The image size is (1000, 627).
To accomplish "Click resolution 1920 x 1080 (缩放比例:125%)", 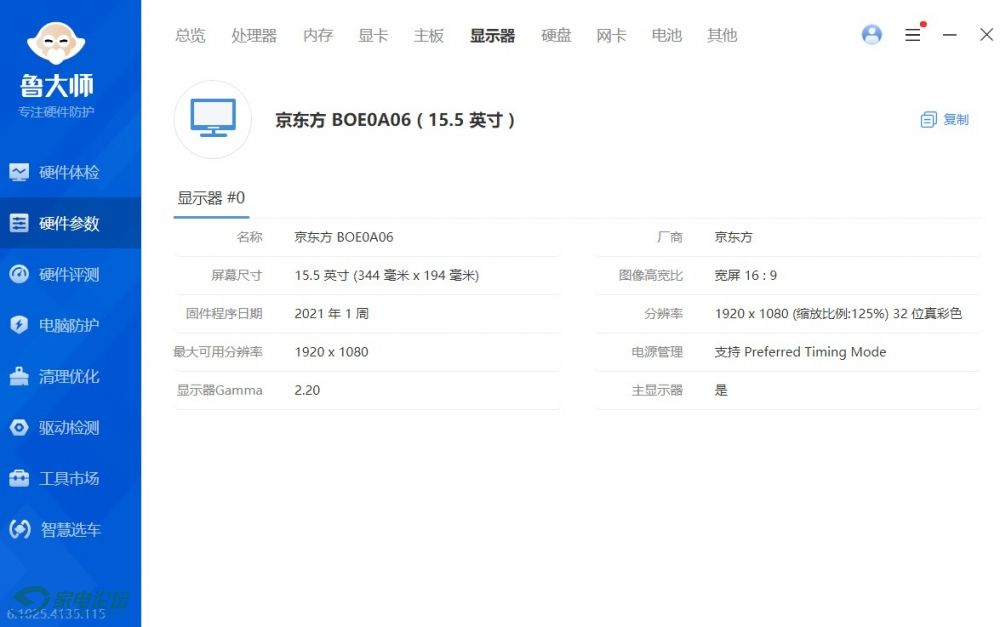I will 802,314.
